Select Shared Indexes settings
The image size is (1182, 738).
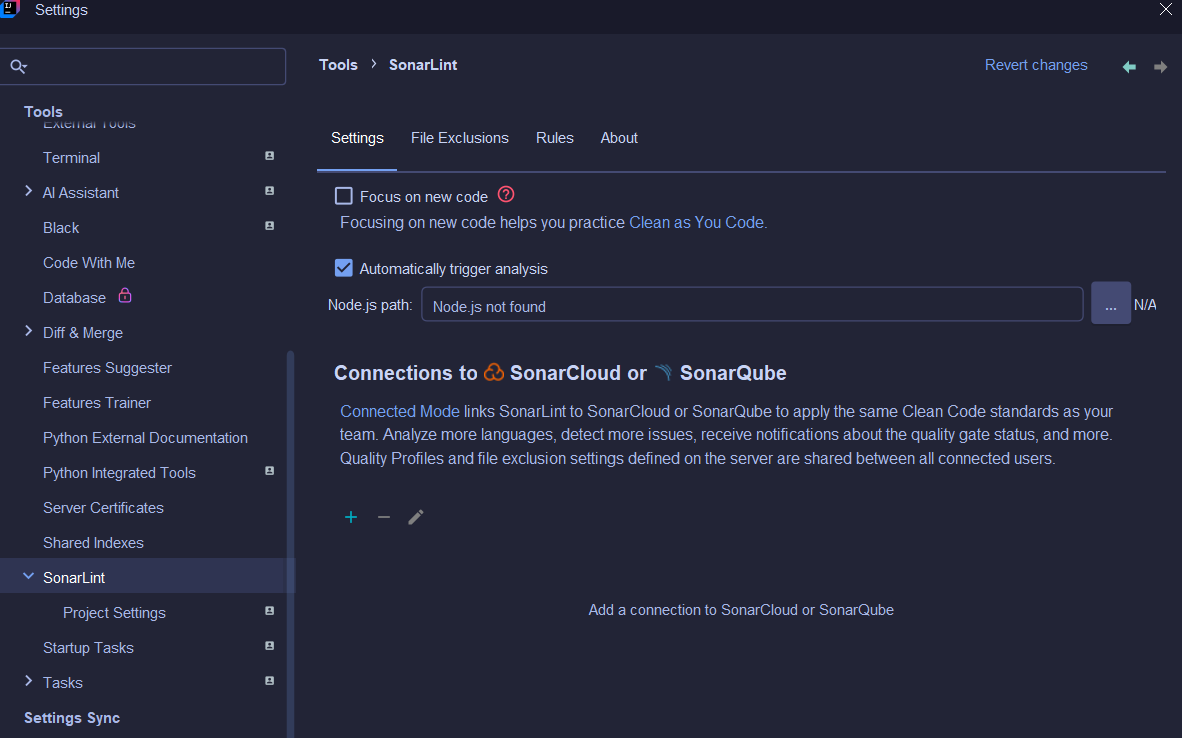coord(93,543)
